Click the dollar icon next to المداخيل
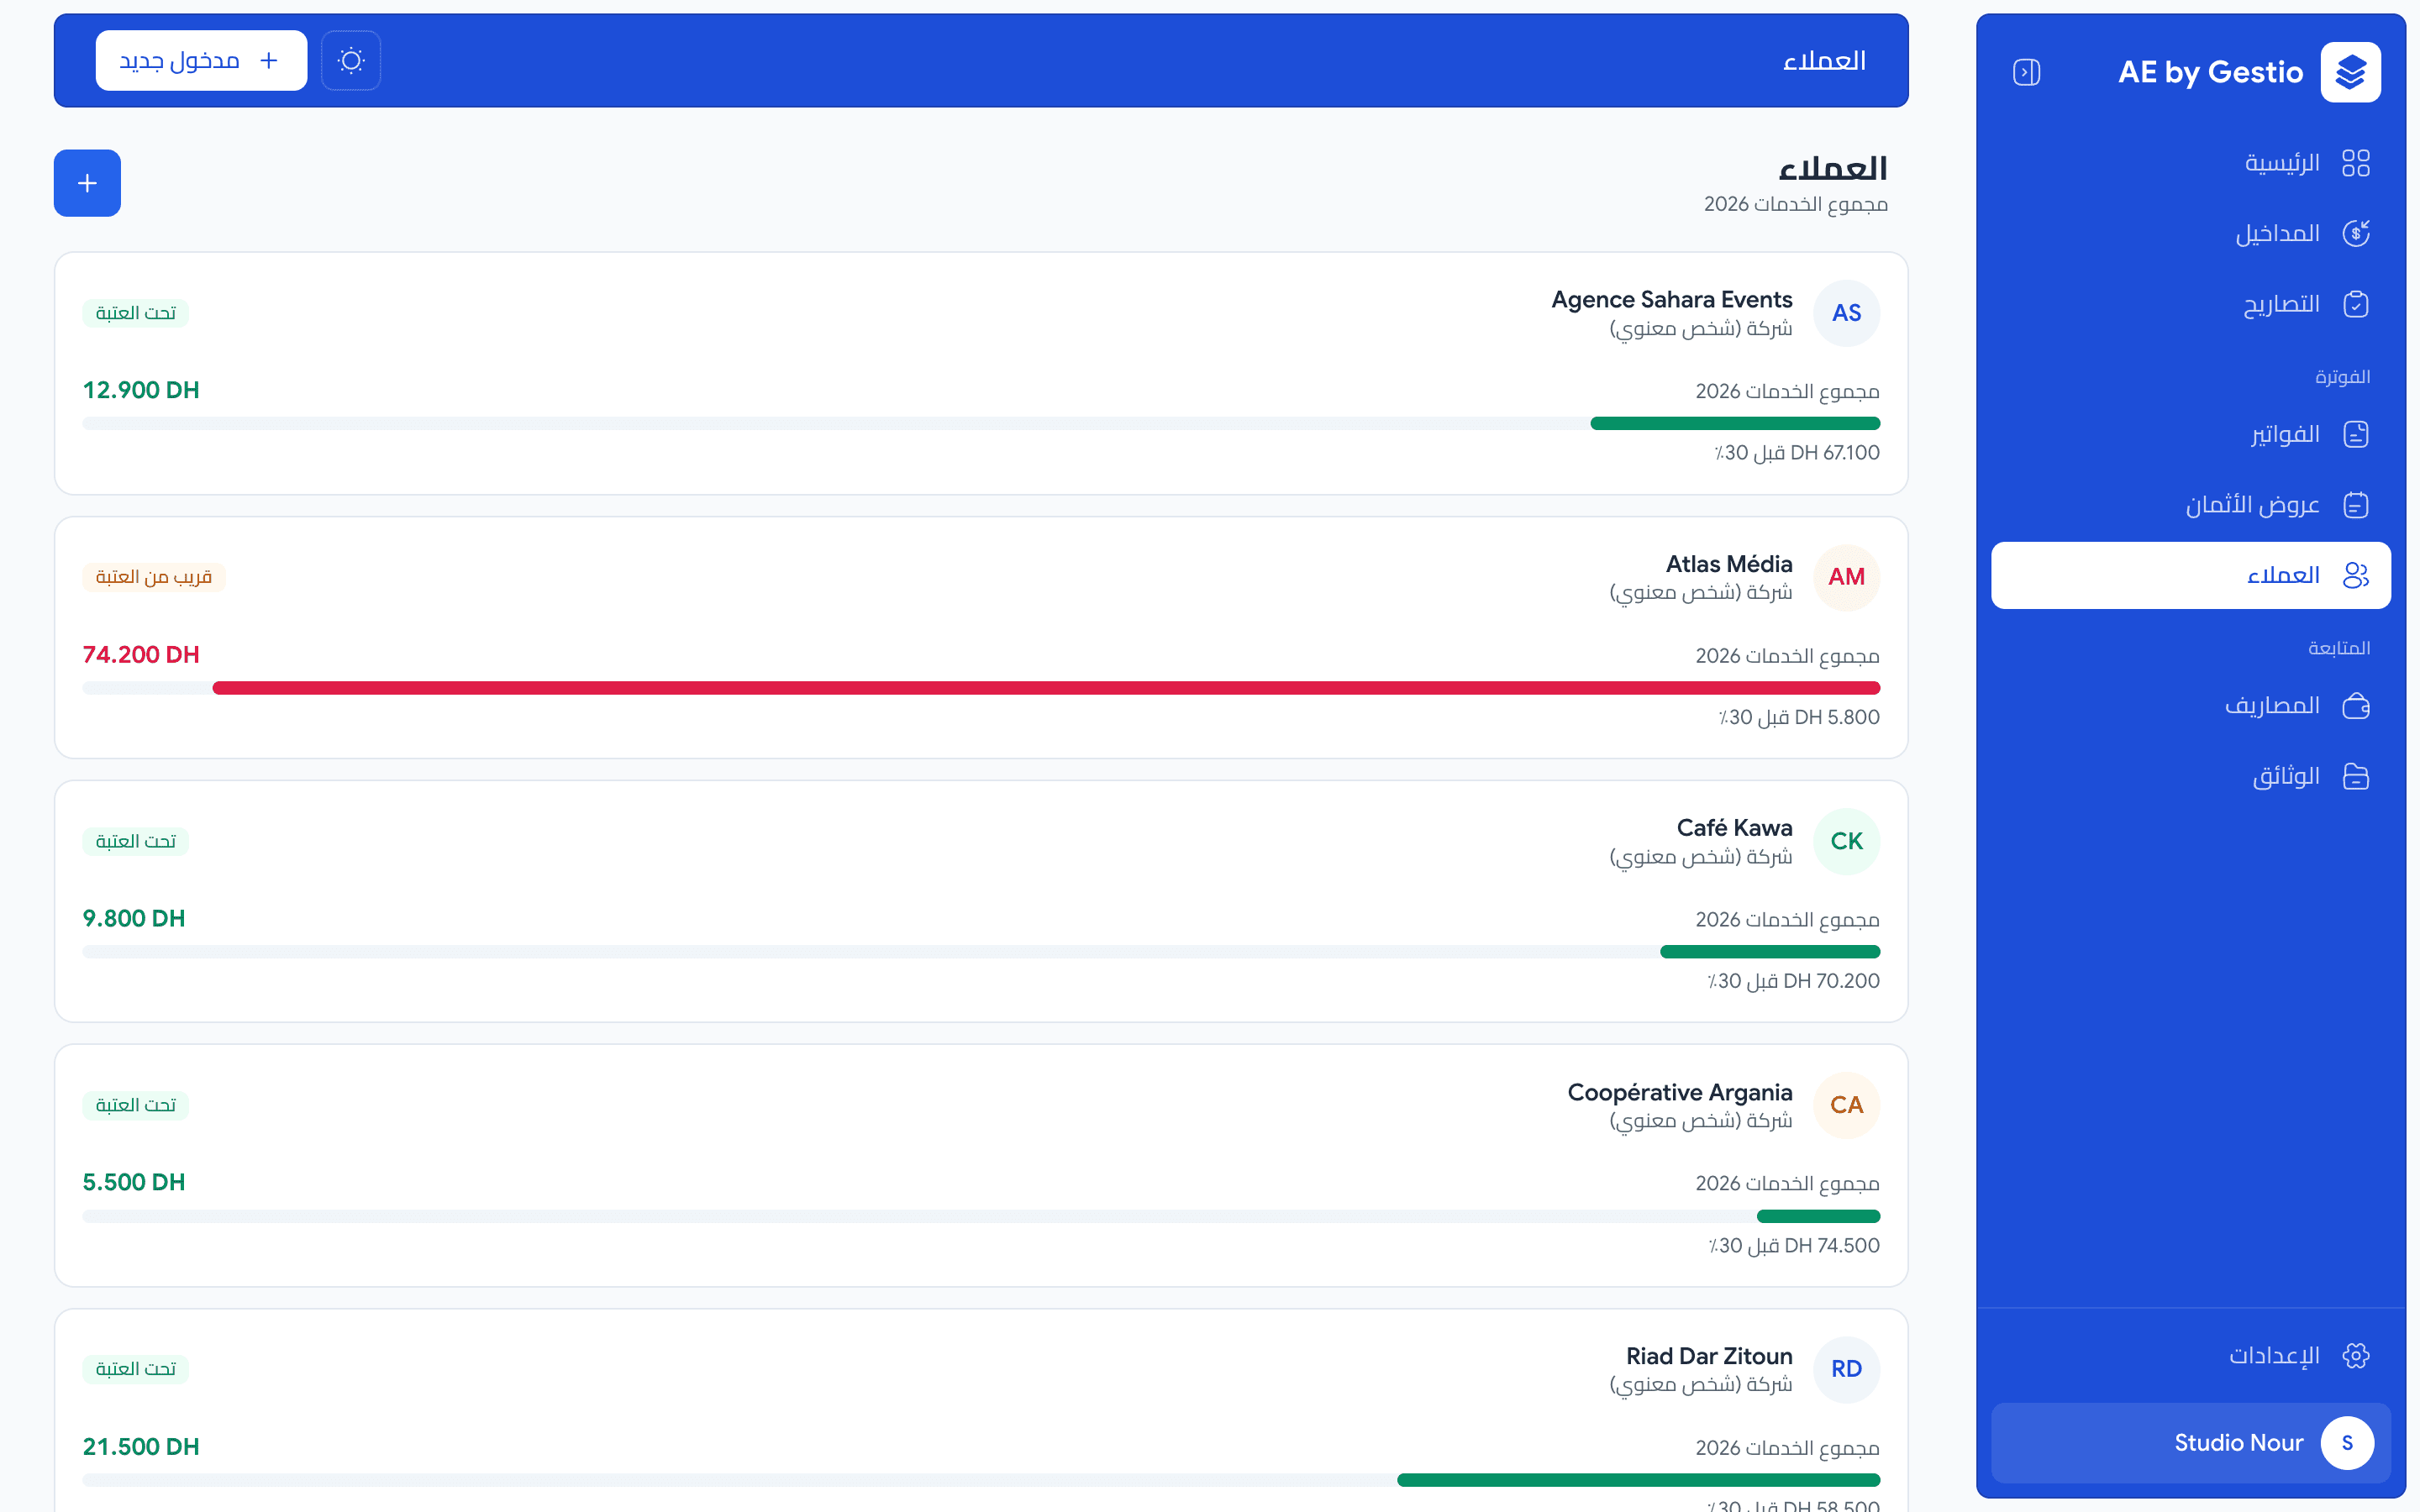The image size is (2420, 1512). coord(2356,233)
